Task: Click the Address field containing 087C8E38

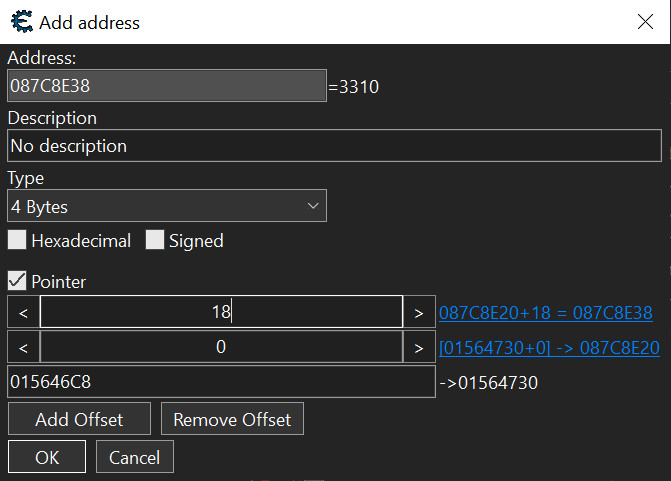Action: [x=166, y=86]
